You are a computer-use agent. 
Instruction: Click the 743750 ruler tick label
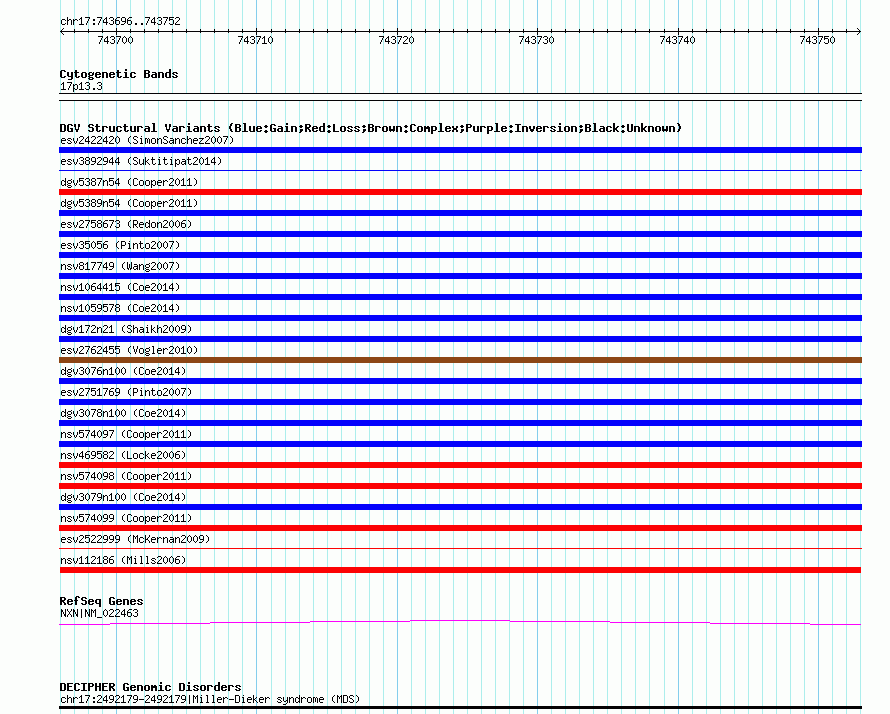click(x=817, y=40)
